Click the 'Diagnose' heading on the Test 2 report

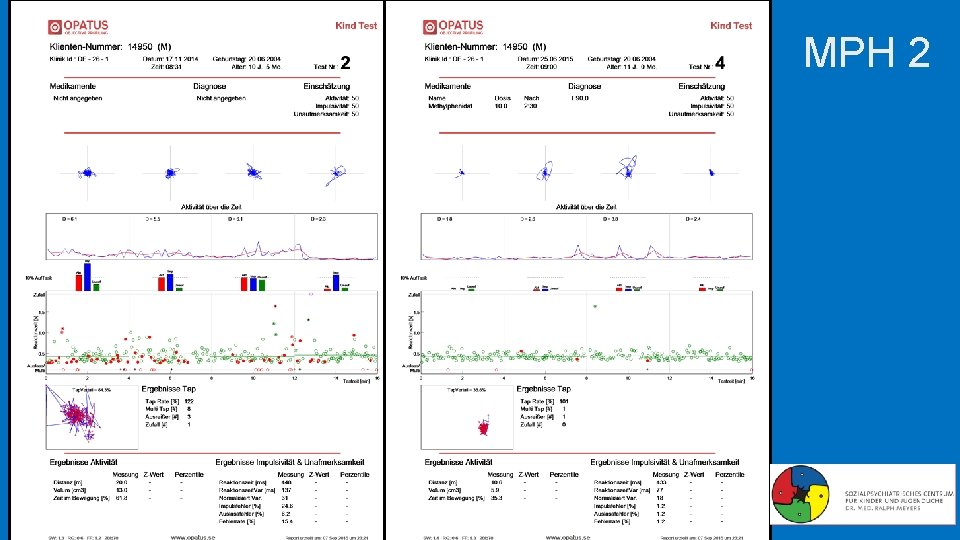210,86
